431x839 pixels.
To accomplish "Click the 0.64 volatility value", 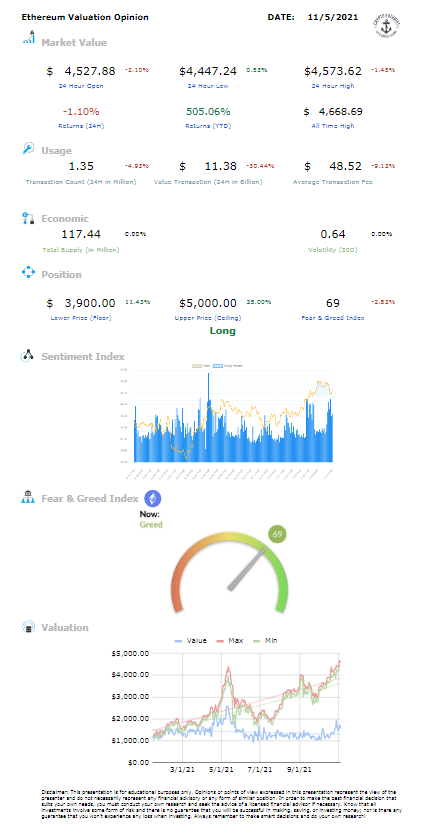I will 332,234.
